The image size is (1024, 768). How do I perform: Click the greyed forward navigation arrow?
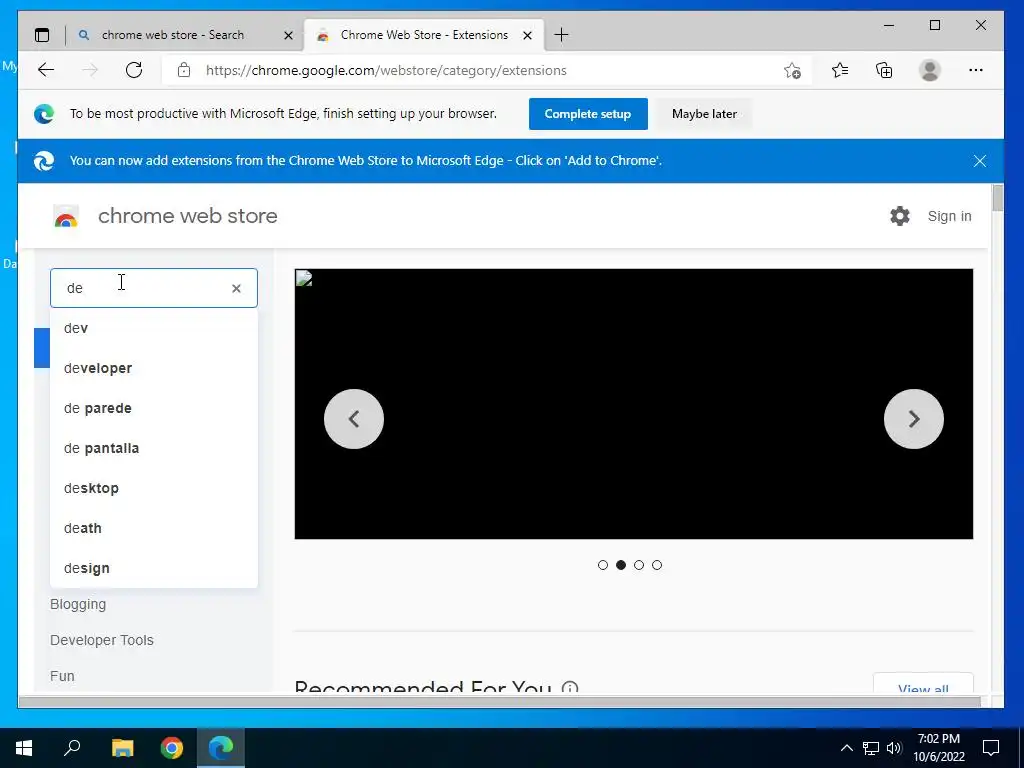click(89, 70)
